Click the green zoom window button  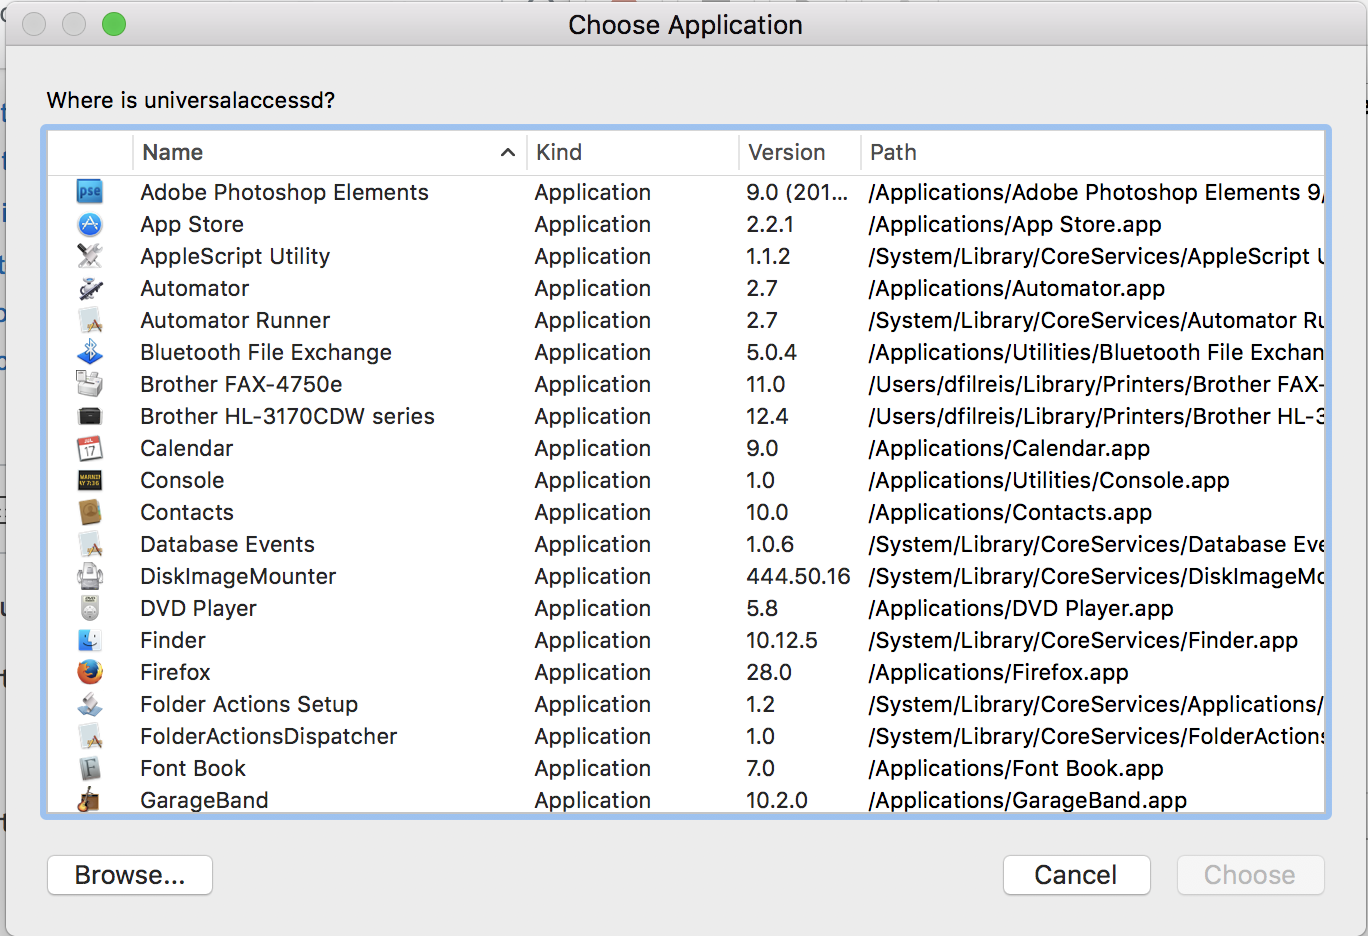(x=114, y=24)
